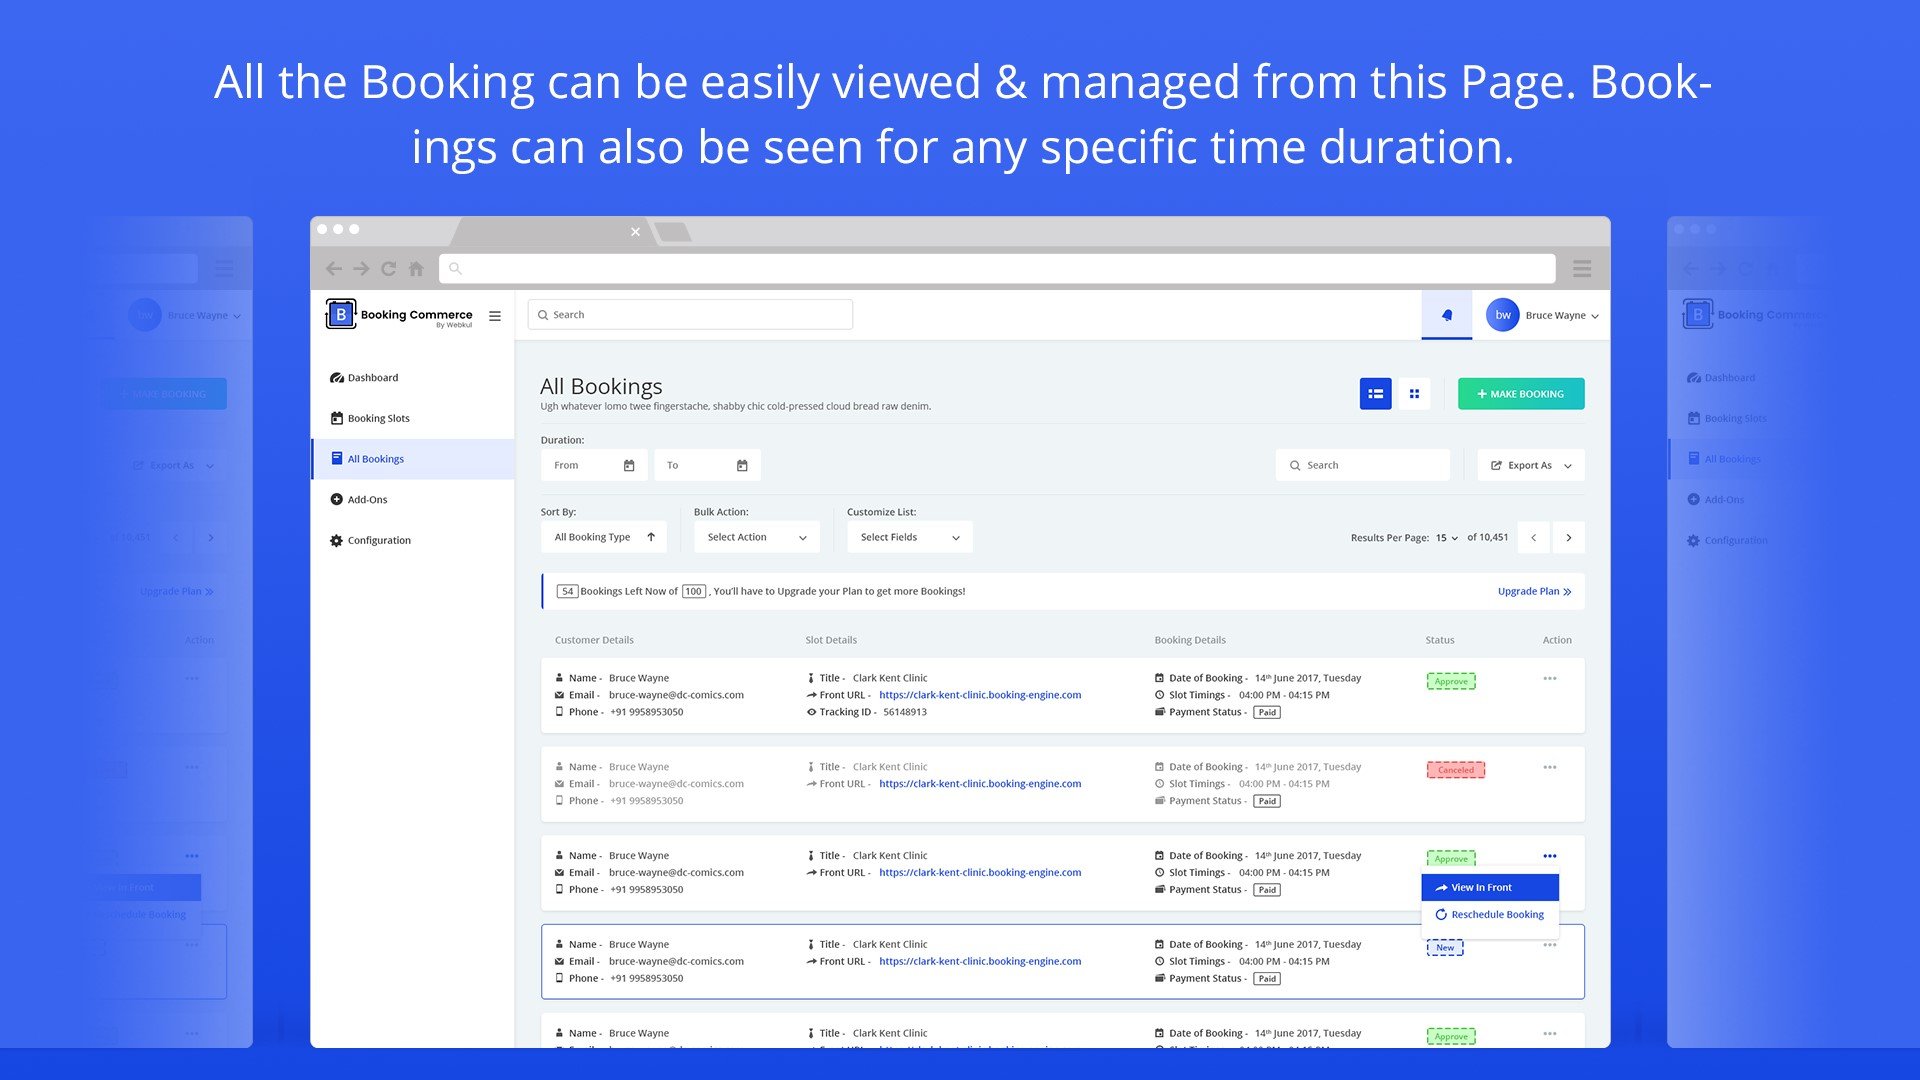Open Configuration in the sidebar
Image resolution: width=1920 pixels, height=1080 pixels.
coord(412,540)
